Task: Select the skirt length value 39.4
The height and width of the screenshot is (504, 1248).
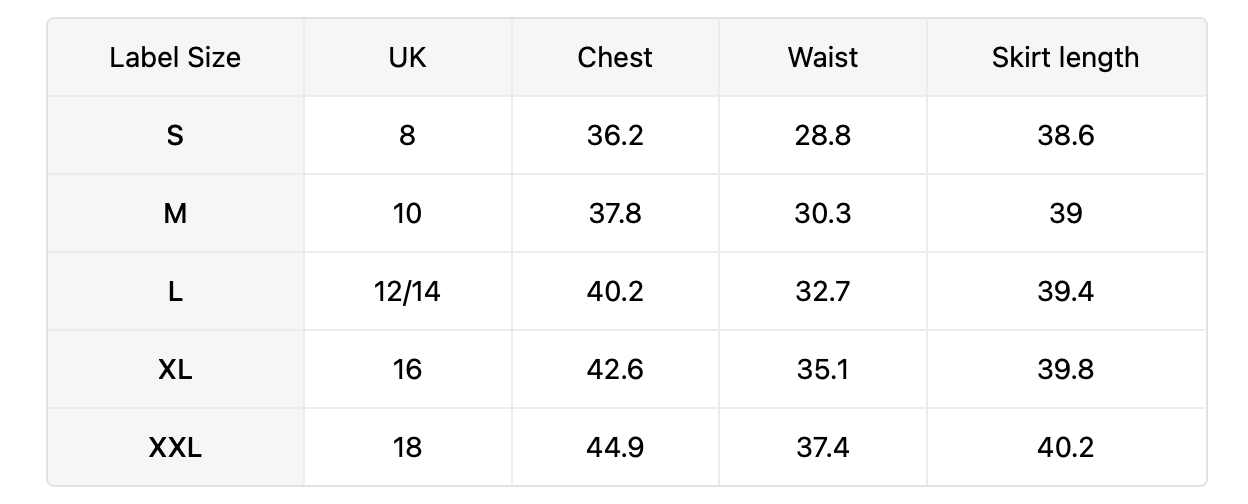Action: click(x=1066, y=291)
